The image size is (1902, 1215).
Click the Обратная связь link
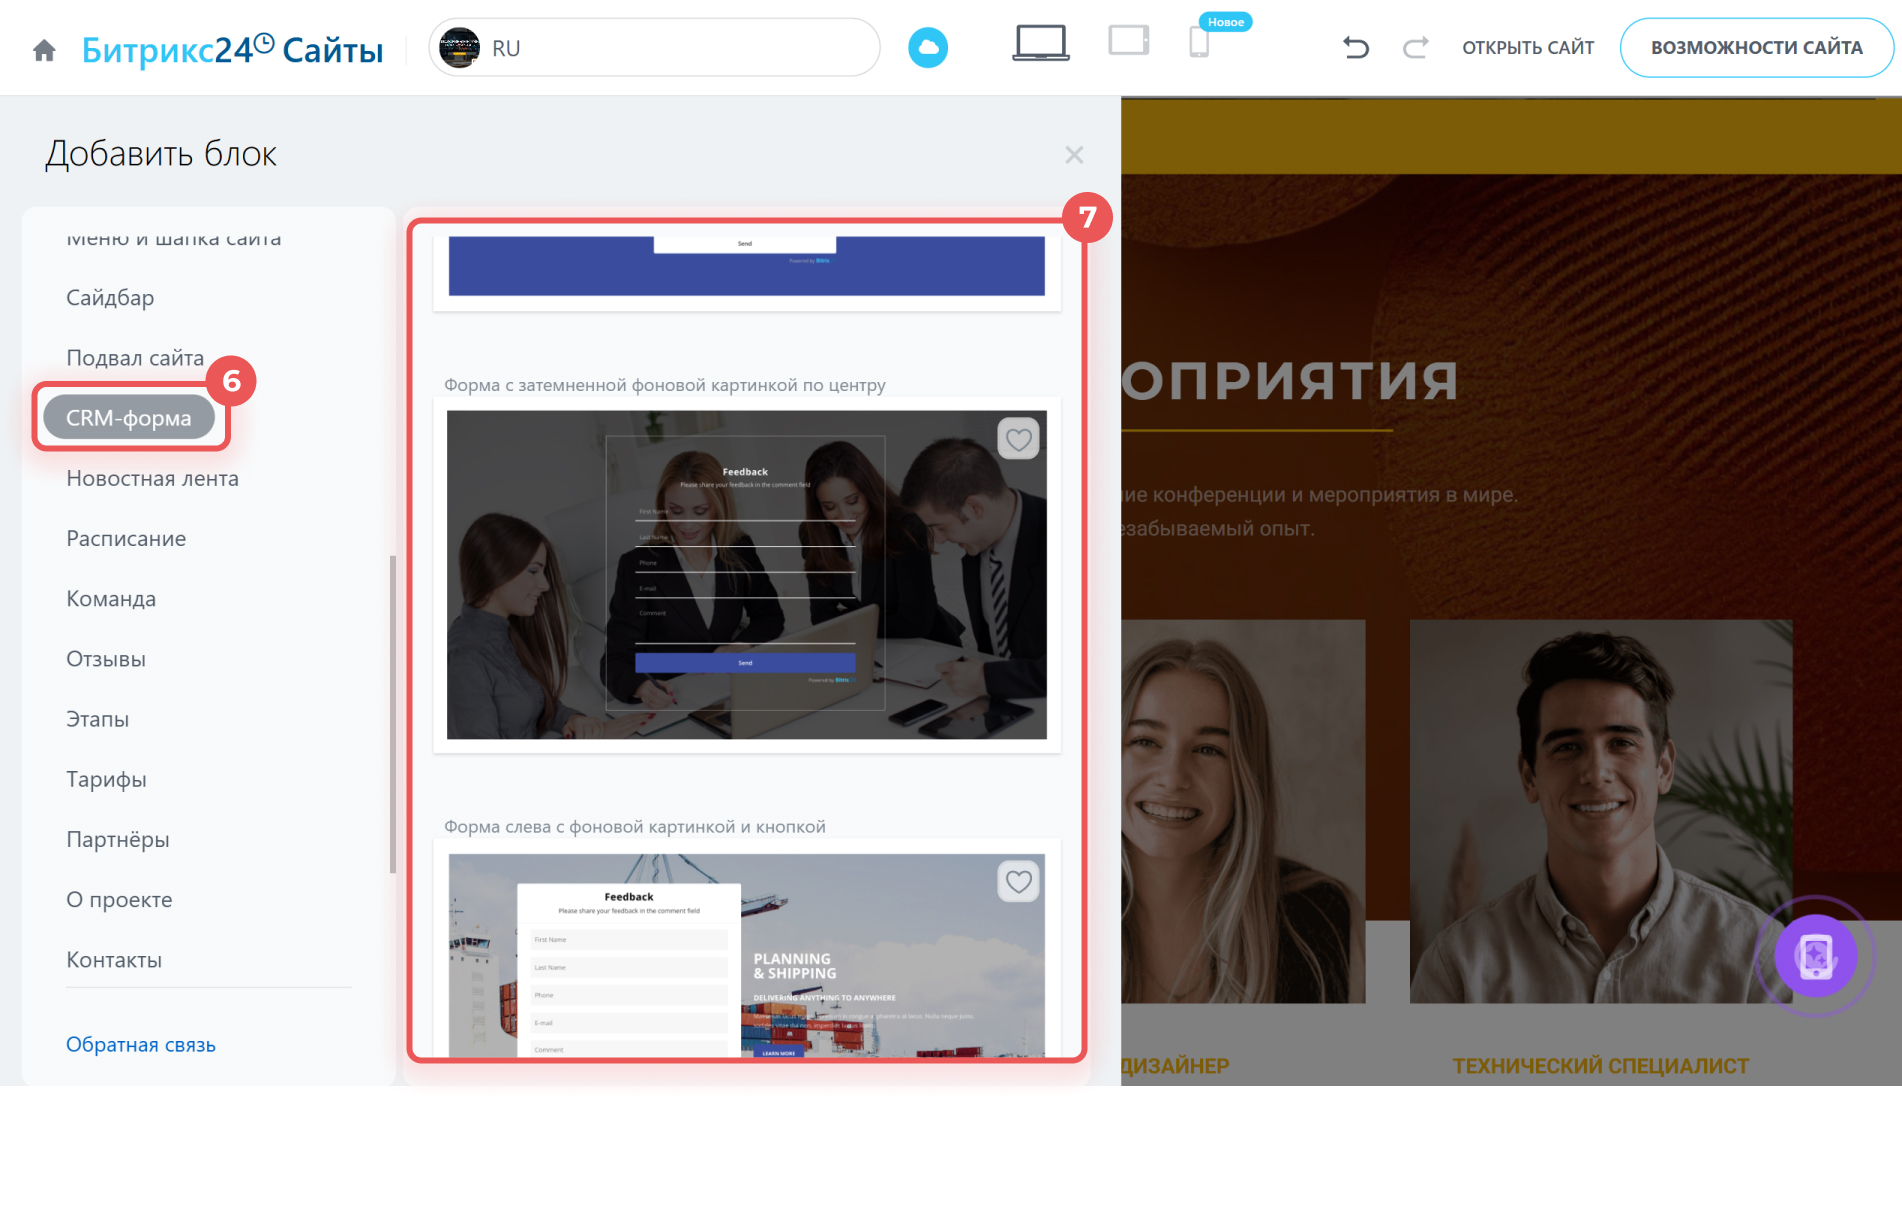141,1044
